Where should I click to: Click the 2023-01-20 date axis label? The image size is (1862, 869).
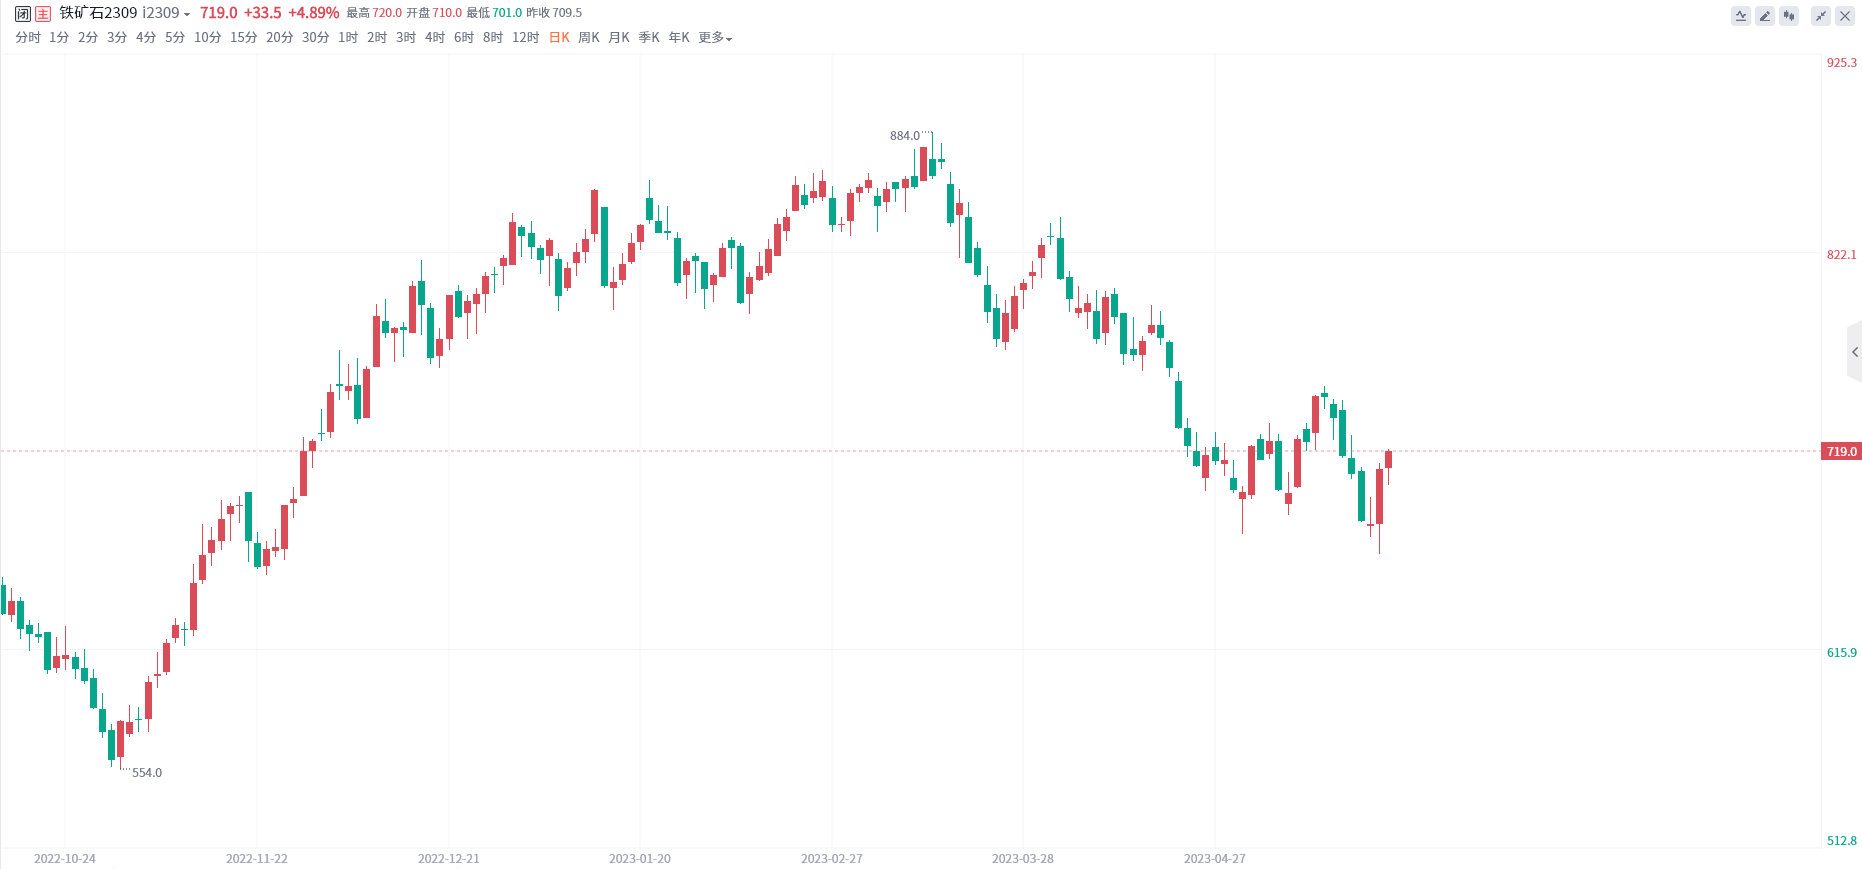pyautogui.click(x=640, y=859)
